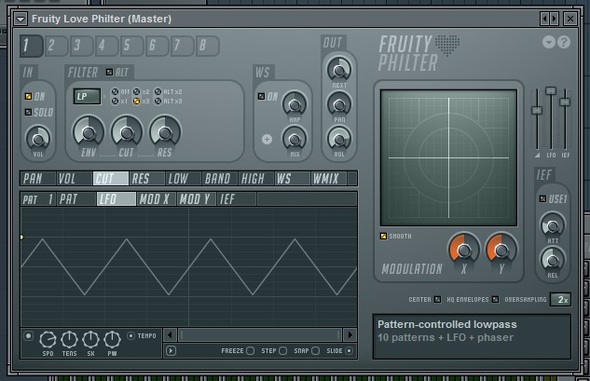Image resolution: width=590 pixels, height=381 pixels.
Task: Toggle the SMOOTH modulation switch
Action: (383, 236)
